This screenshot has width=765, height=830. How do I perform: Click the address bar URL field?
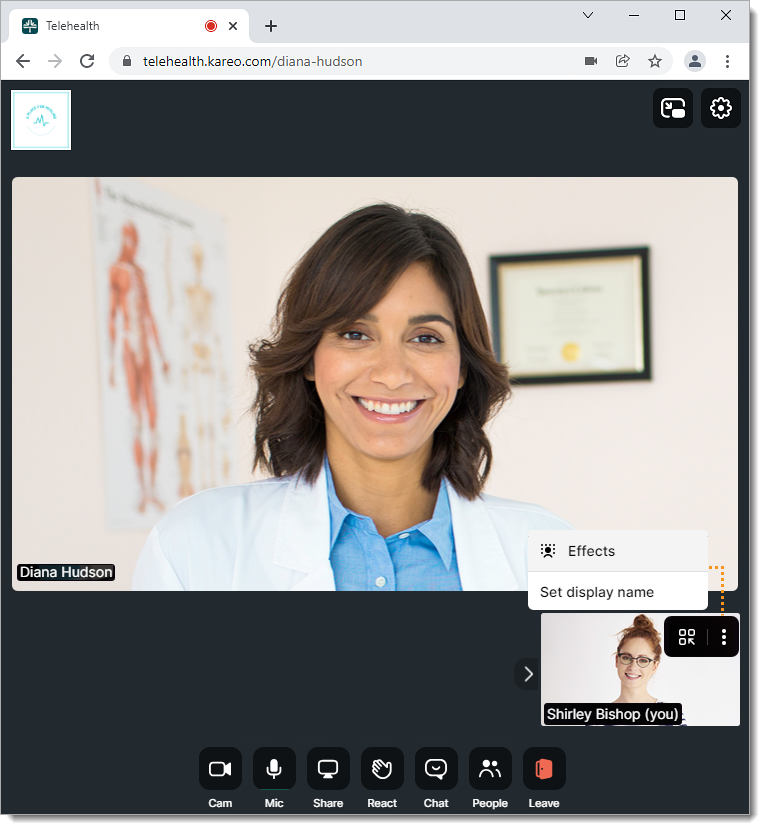click(350, 61)
